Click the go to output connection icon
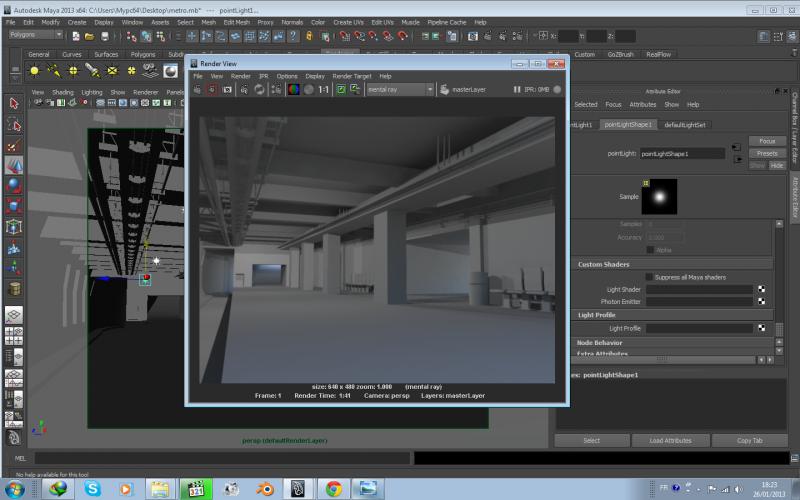 coord(738,160)
